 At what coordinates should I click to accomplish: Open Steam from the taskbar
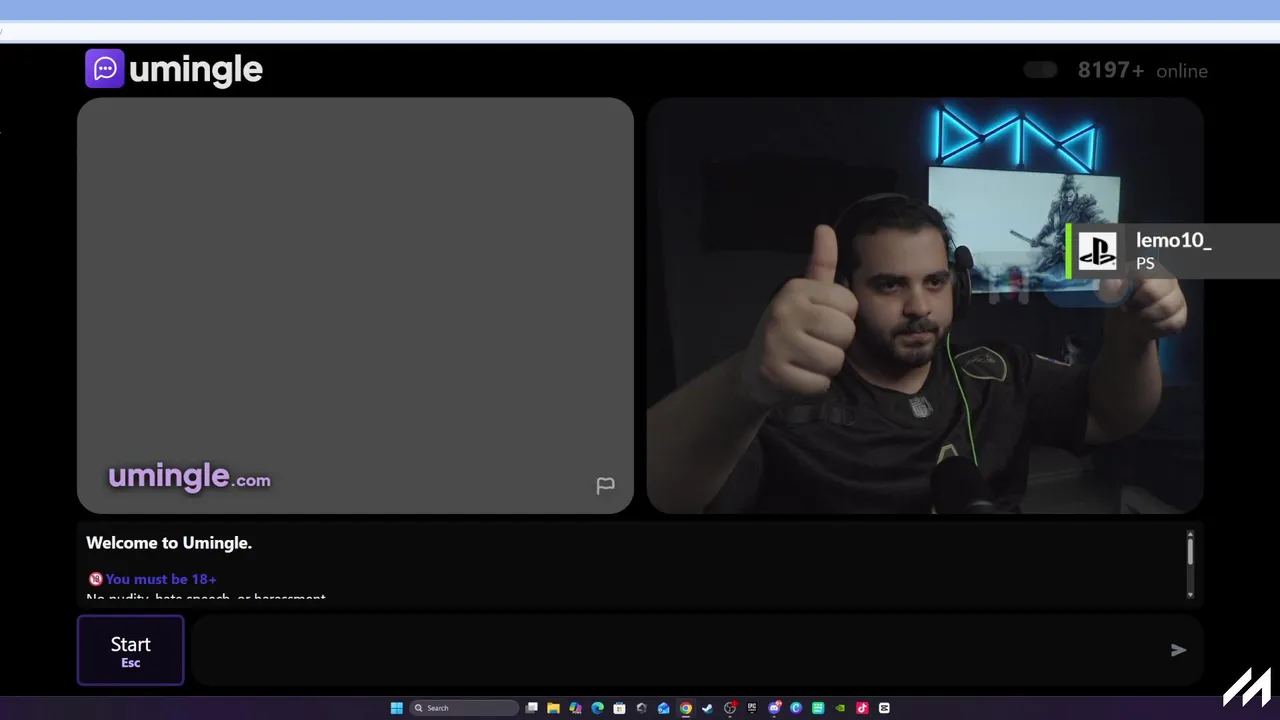pos(707,708)
